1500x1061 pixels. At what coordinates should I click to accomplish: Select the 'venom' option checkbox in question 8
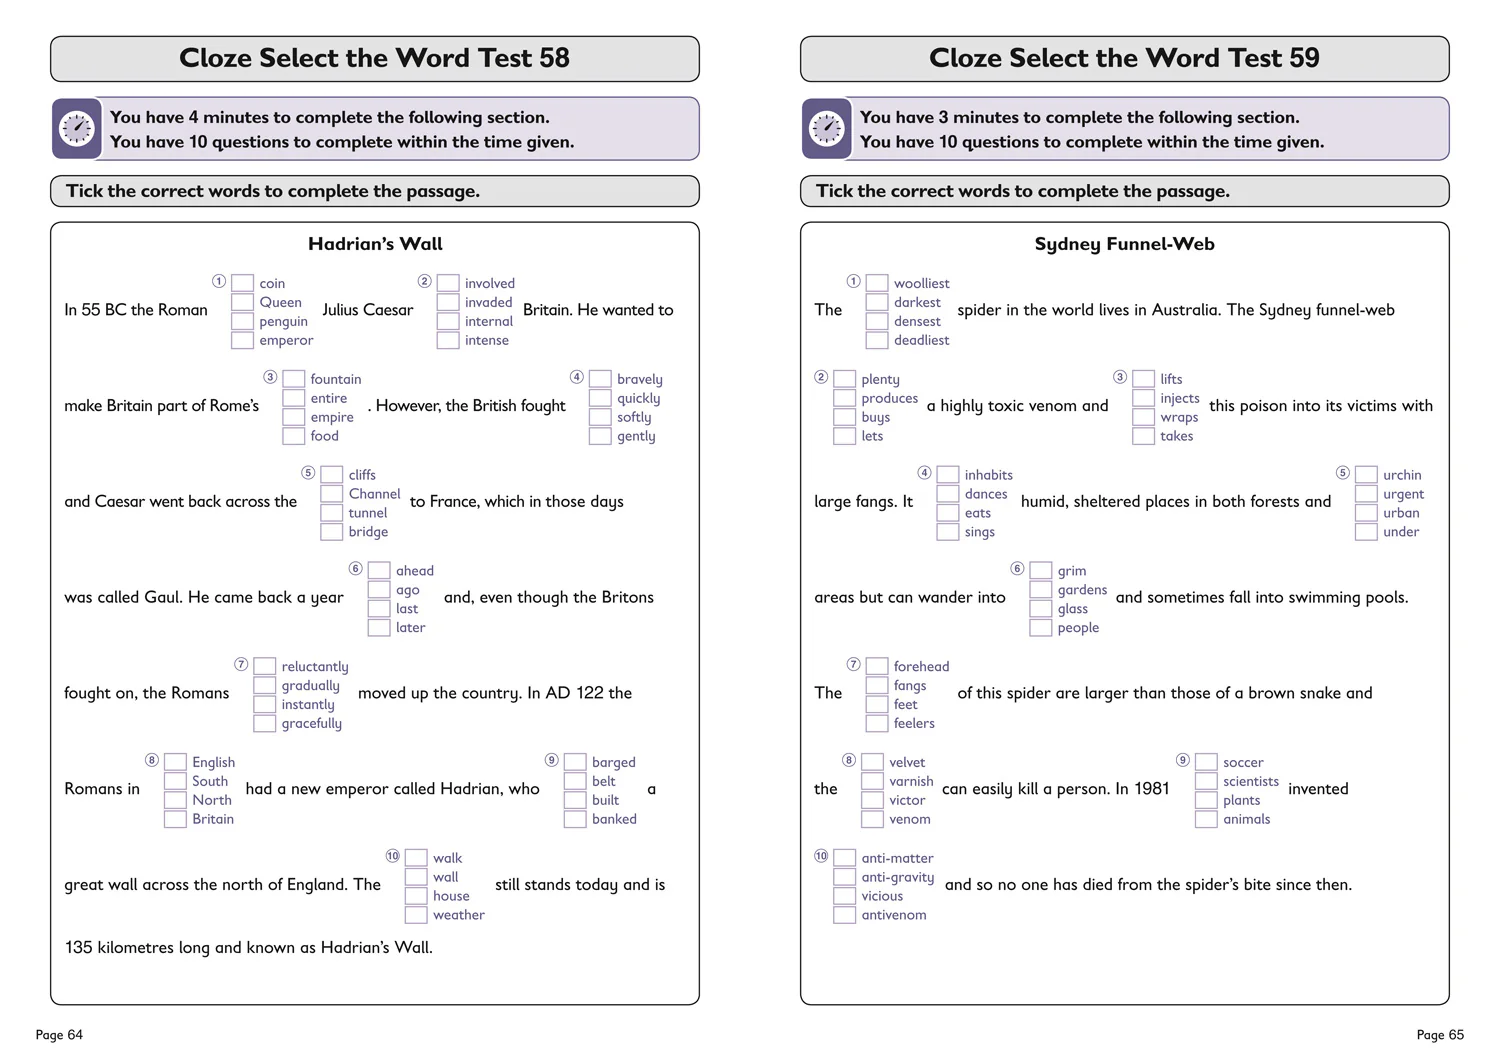click(x=873, y=820)
